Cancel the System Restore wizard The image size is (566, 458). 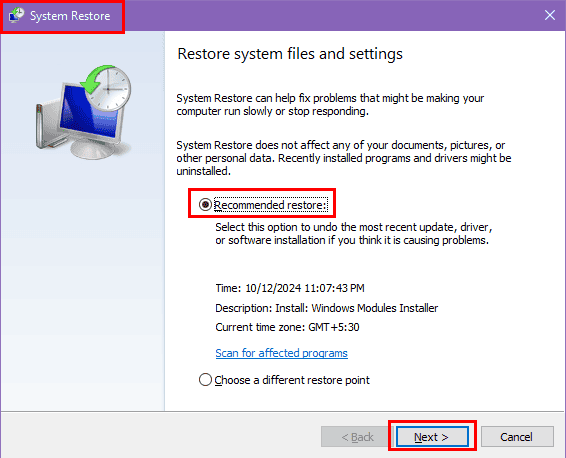click(517, 437)
